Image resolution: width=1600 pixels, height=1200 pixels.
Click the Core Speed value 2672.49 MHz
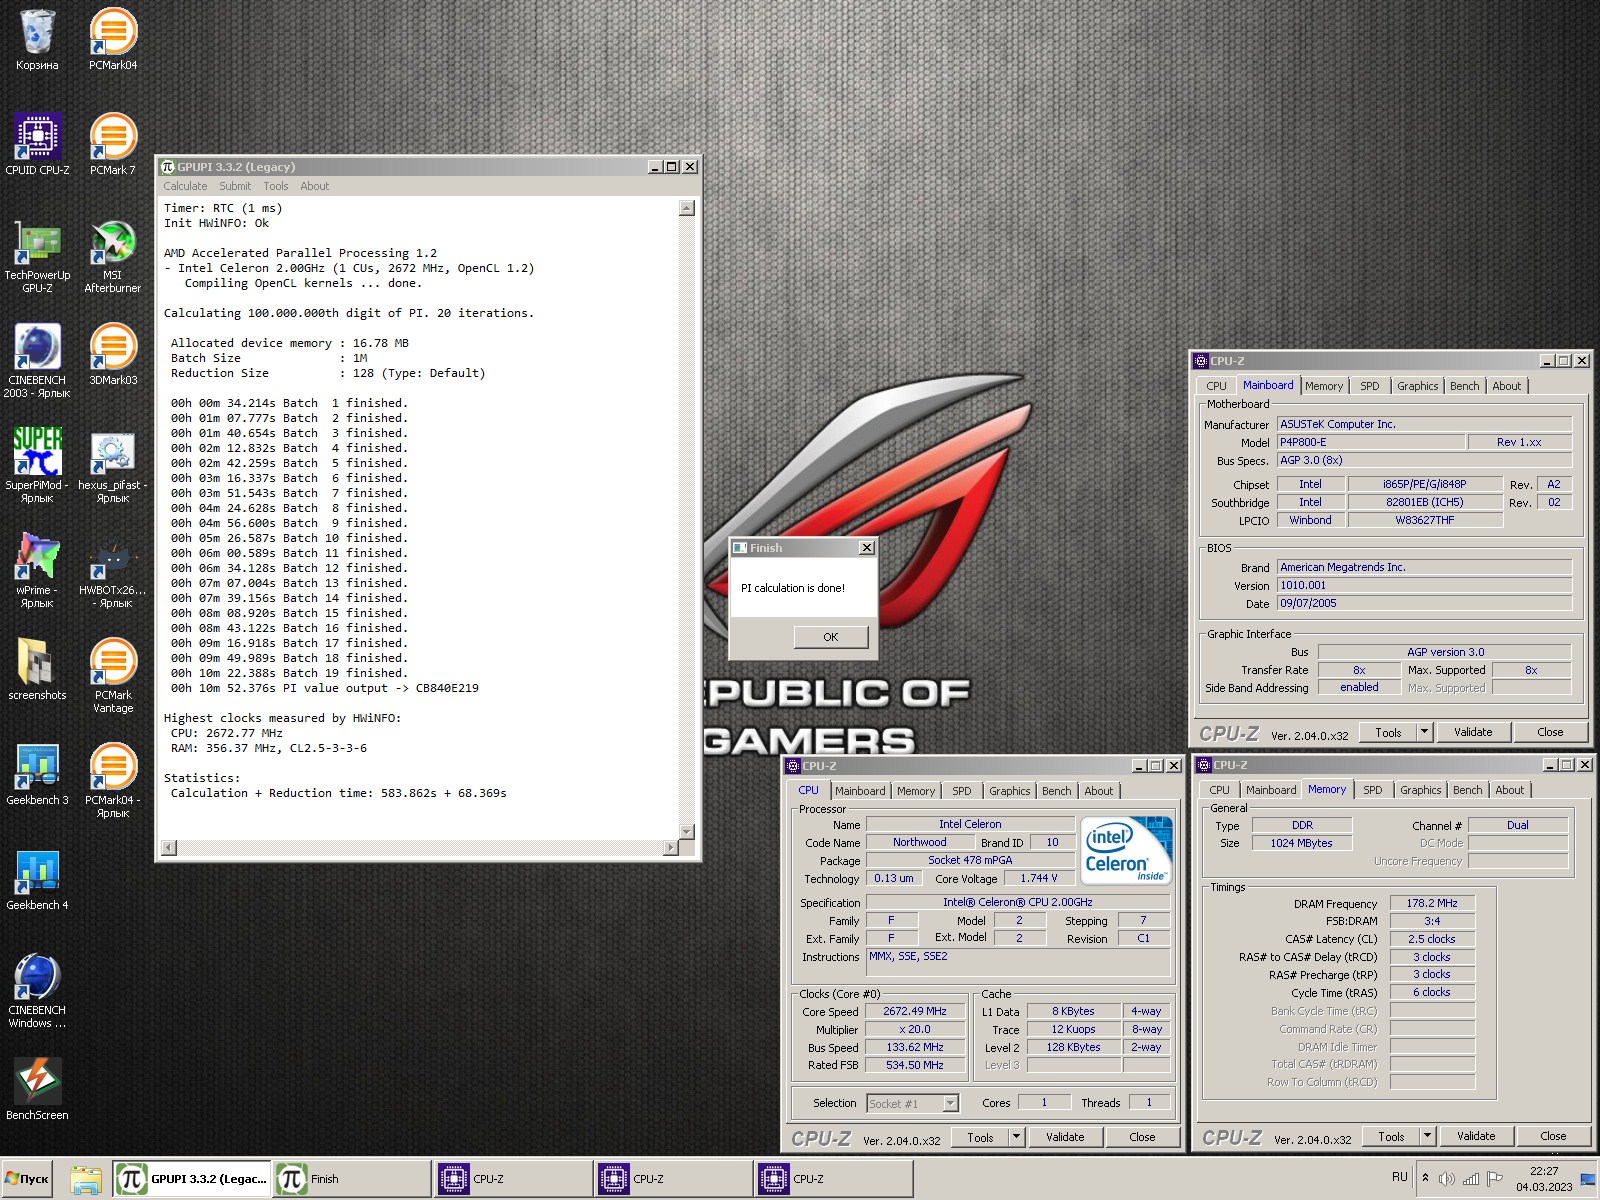914,1011
